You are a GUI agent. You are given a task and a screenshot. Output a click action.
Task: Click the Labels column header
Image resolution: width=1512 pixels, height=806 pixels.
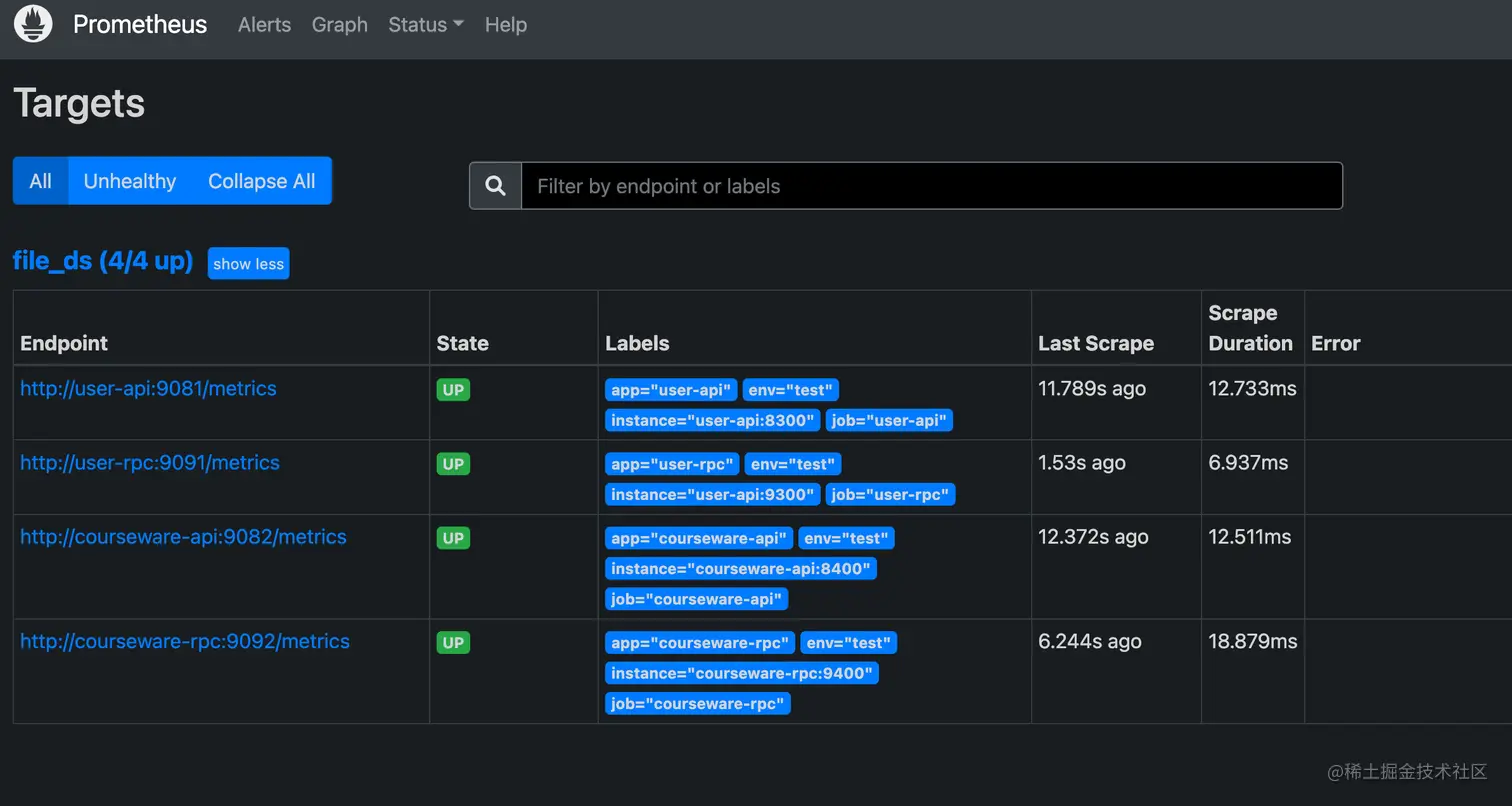coord(637,343)
